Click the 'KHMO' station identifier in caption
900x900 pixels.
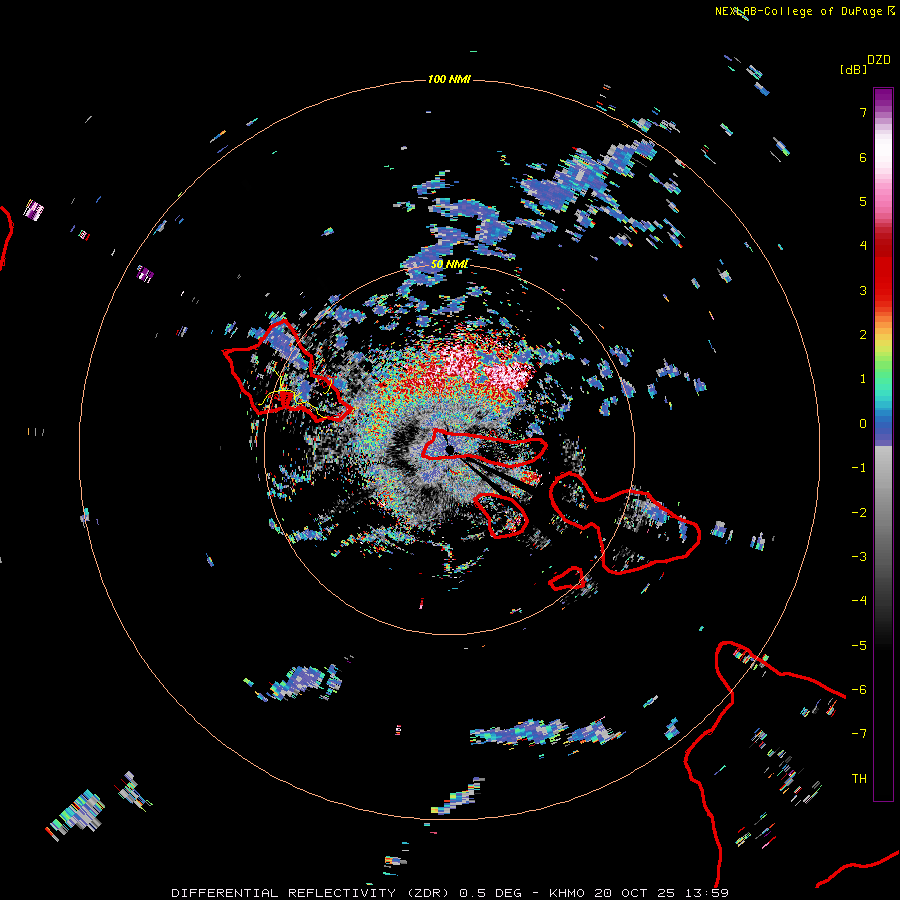pyautogui.click(x=567, y=893)
